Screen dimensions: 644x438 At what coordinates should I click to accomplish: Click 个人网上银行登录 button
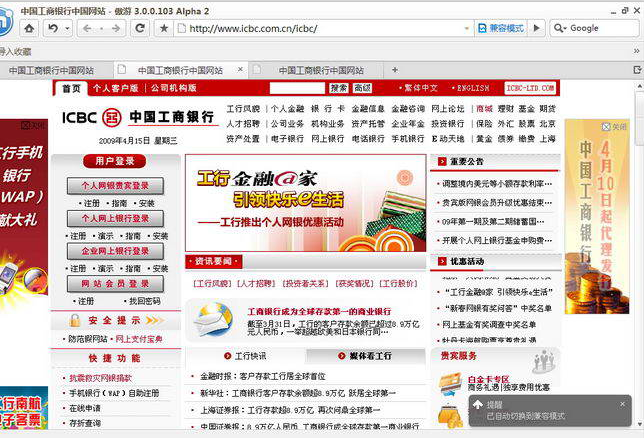[x=115, y=219]
